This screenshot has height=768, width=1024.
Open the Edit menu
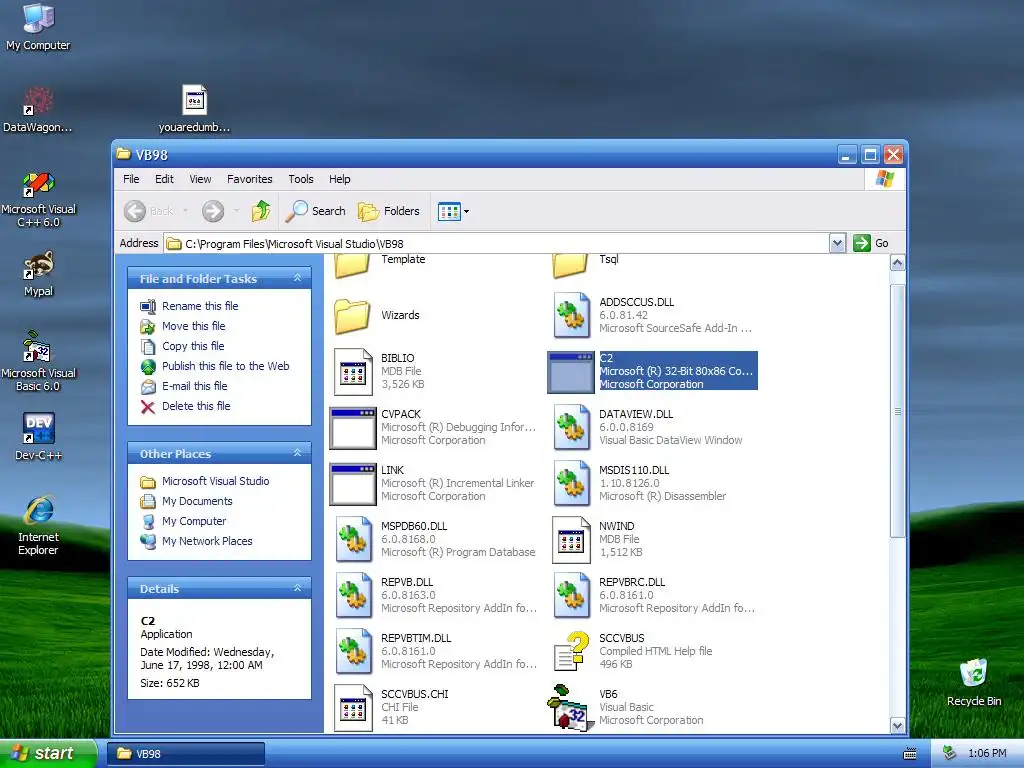(164, 179)
